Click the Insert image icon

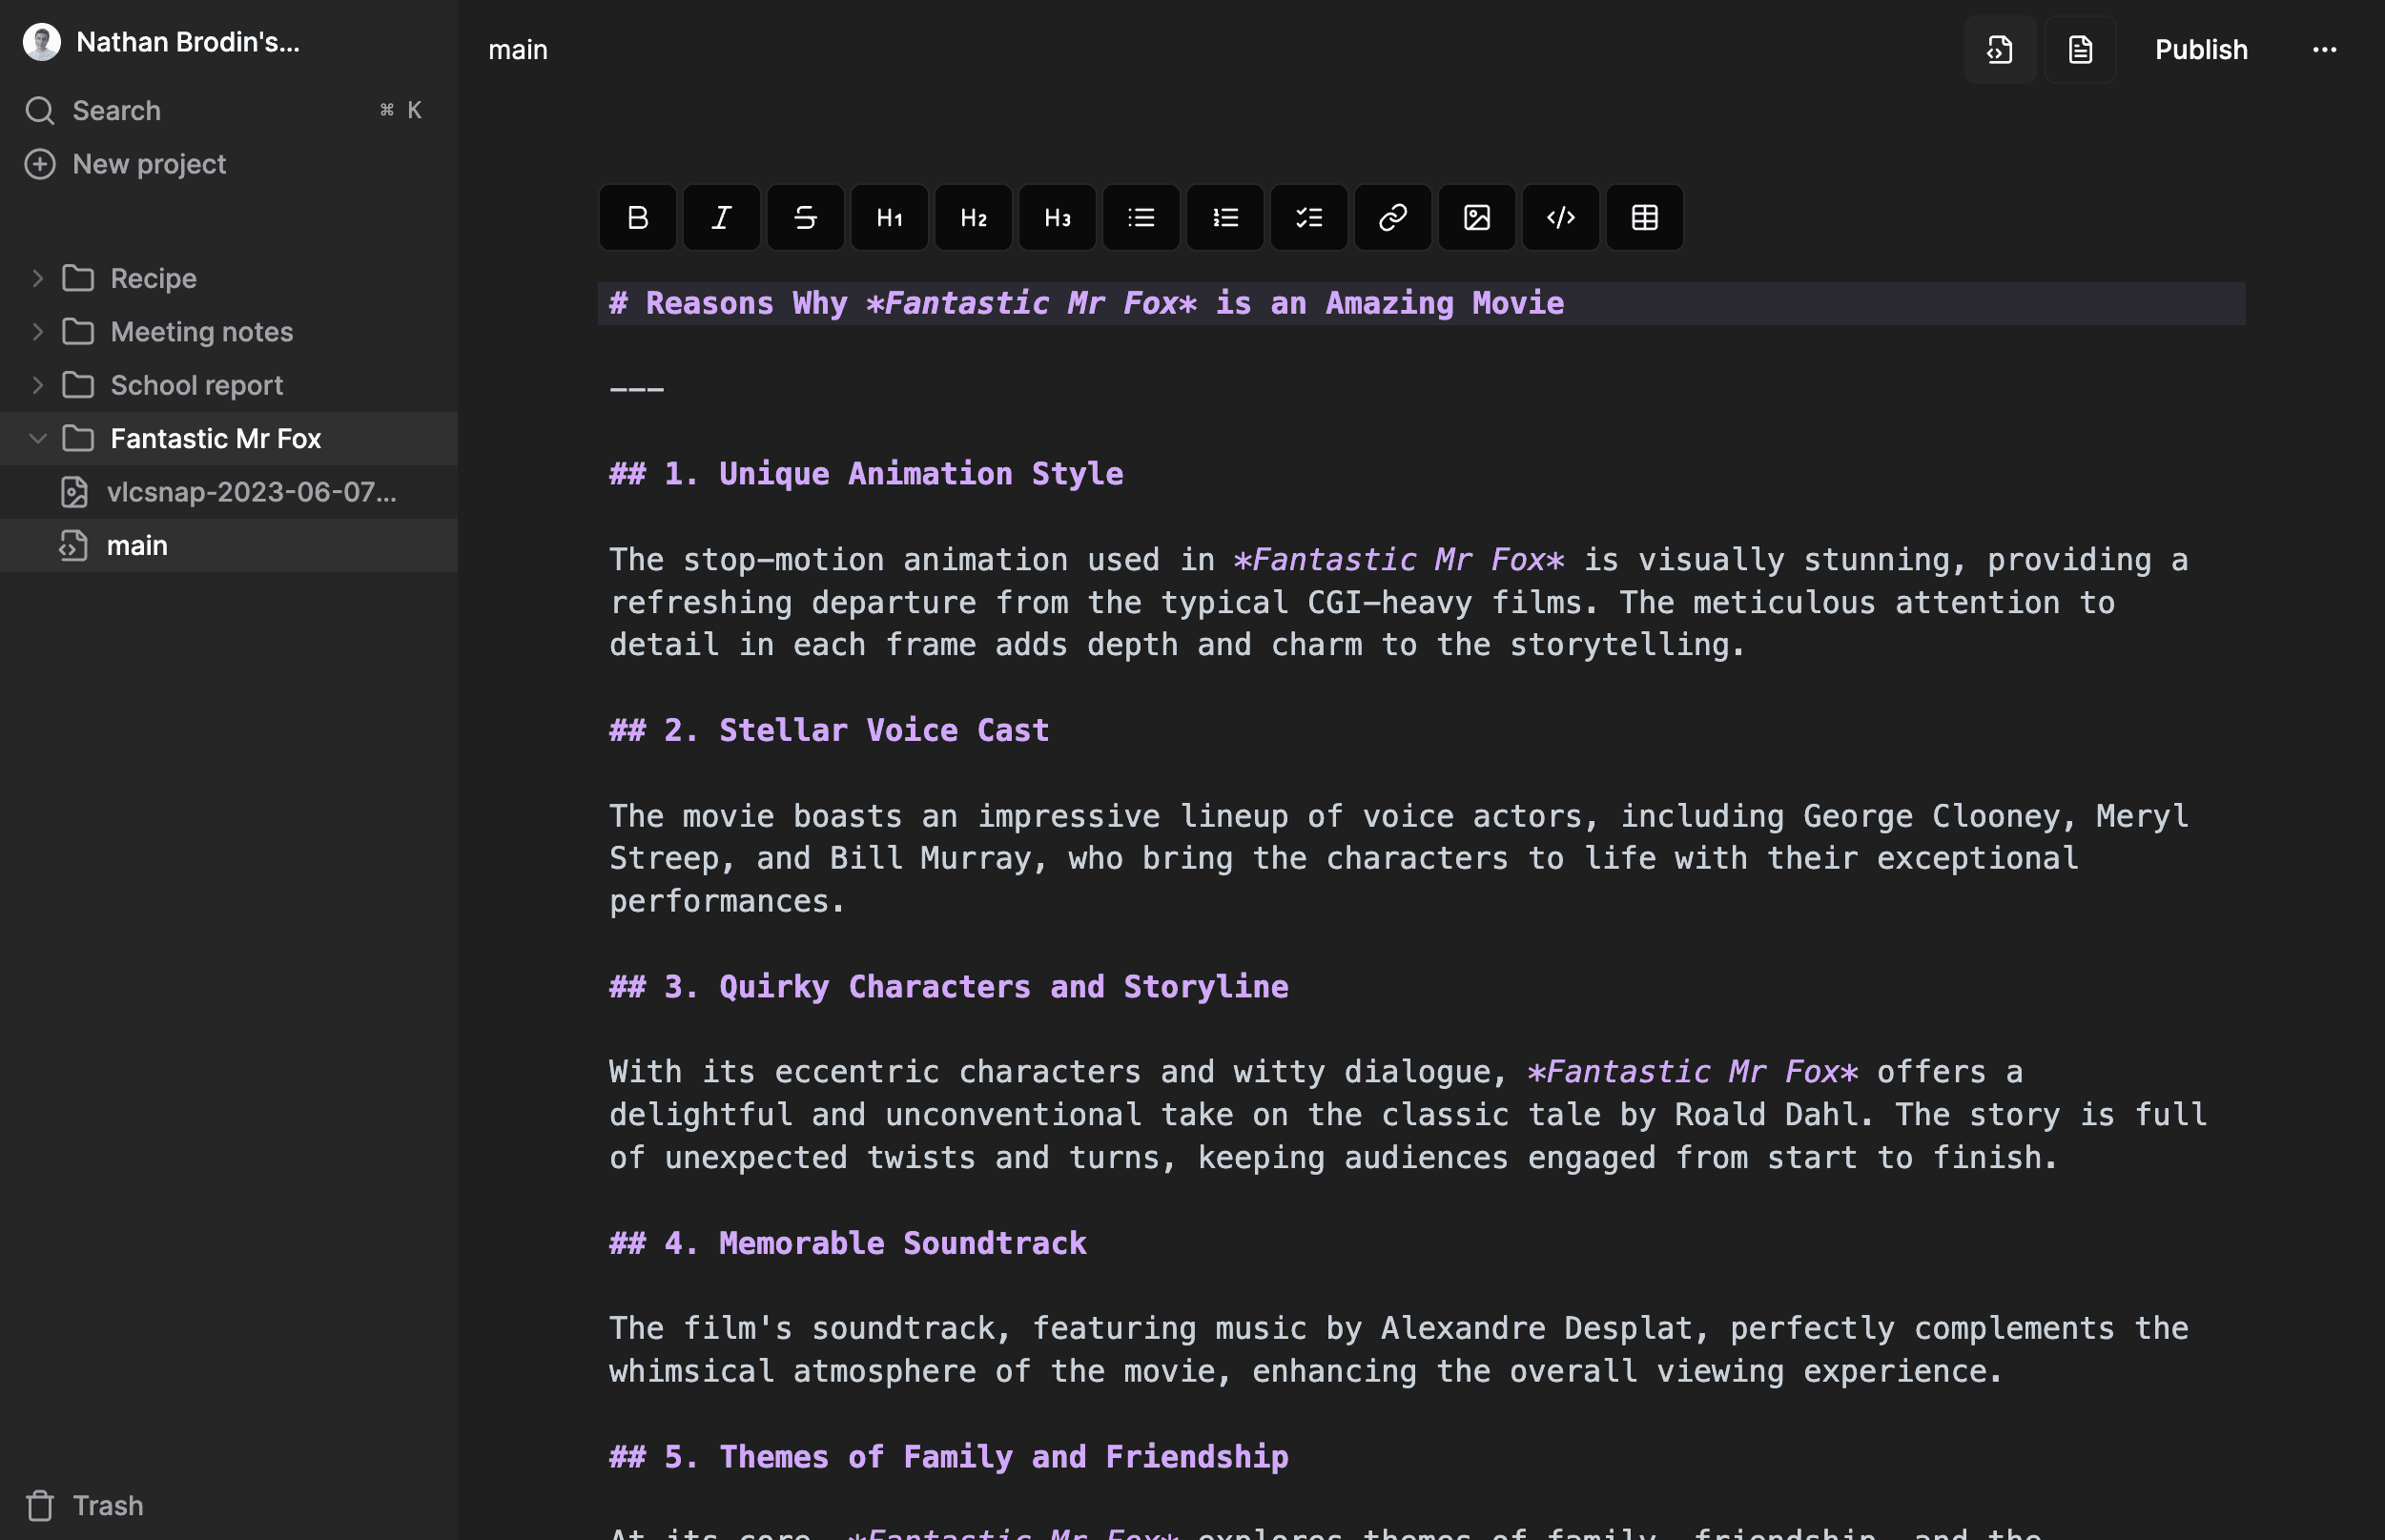click(1476, 216)
